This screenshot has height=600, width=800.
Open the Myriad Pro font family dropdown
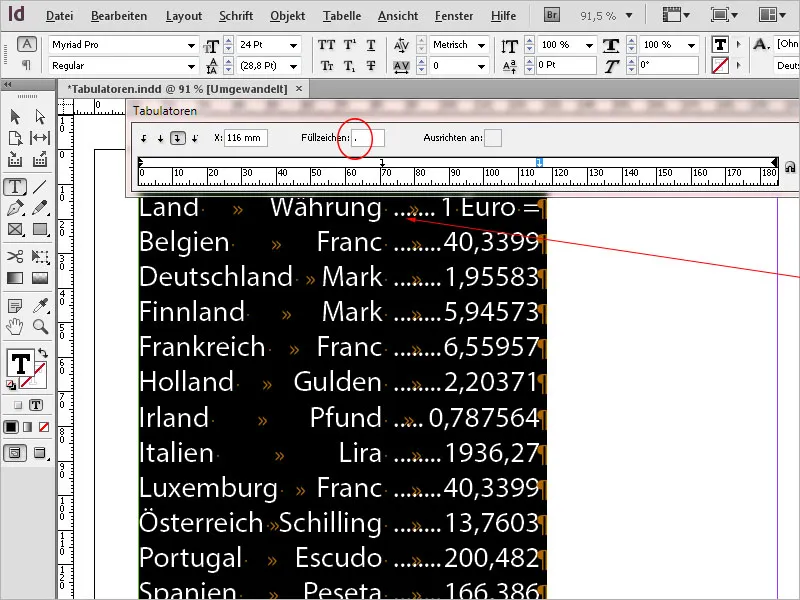pyautogui.click(x=193, y=45)
